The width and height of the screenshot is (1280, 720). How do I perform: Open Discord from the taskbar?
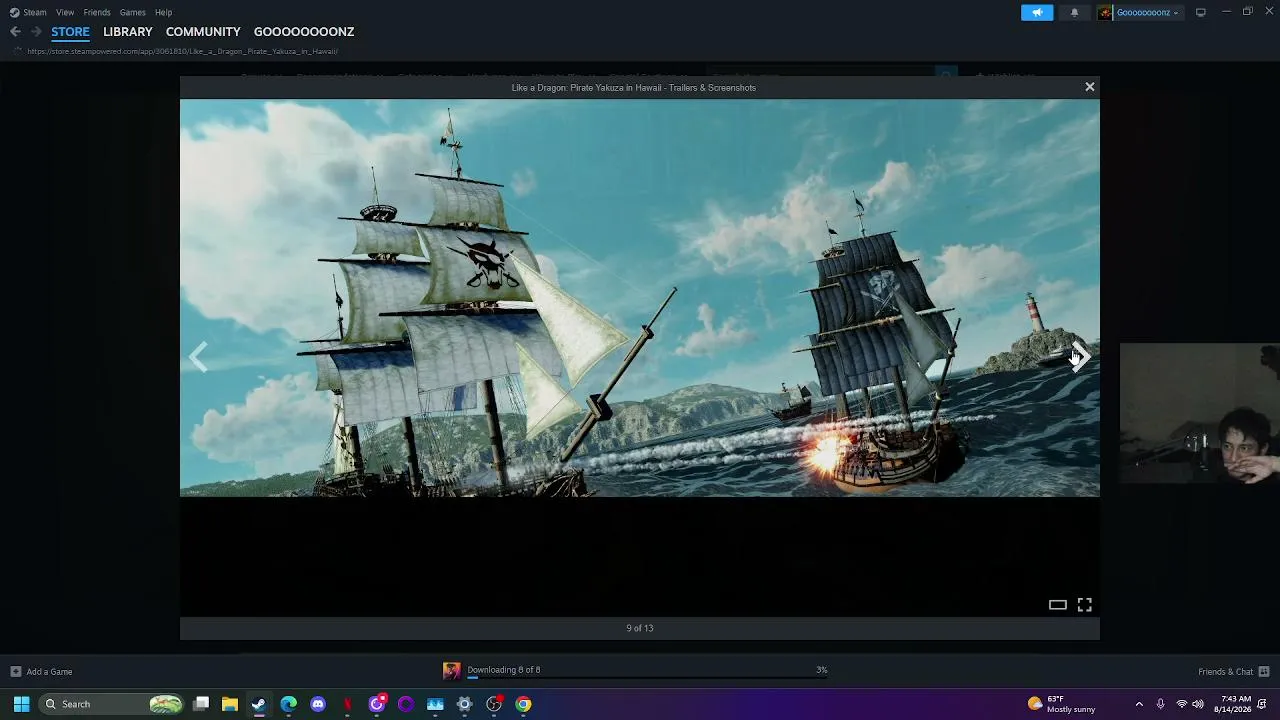318,704
